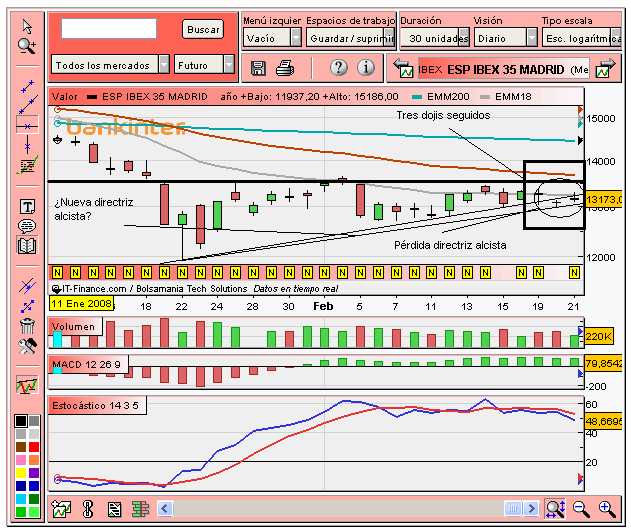Image resolution: width=631 pixels, height=530 pixels.
Task: Click the Tres dojis seguidos annotation text
Action: point(443,115)
